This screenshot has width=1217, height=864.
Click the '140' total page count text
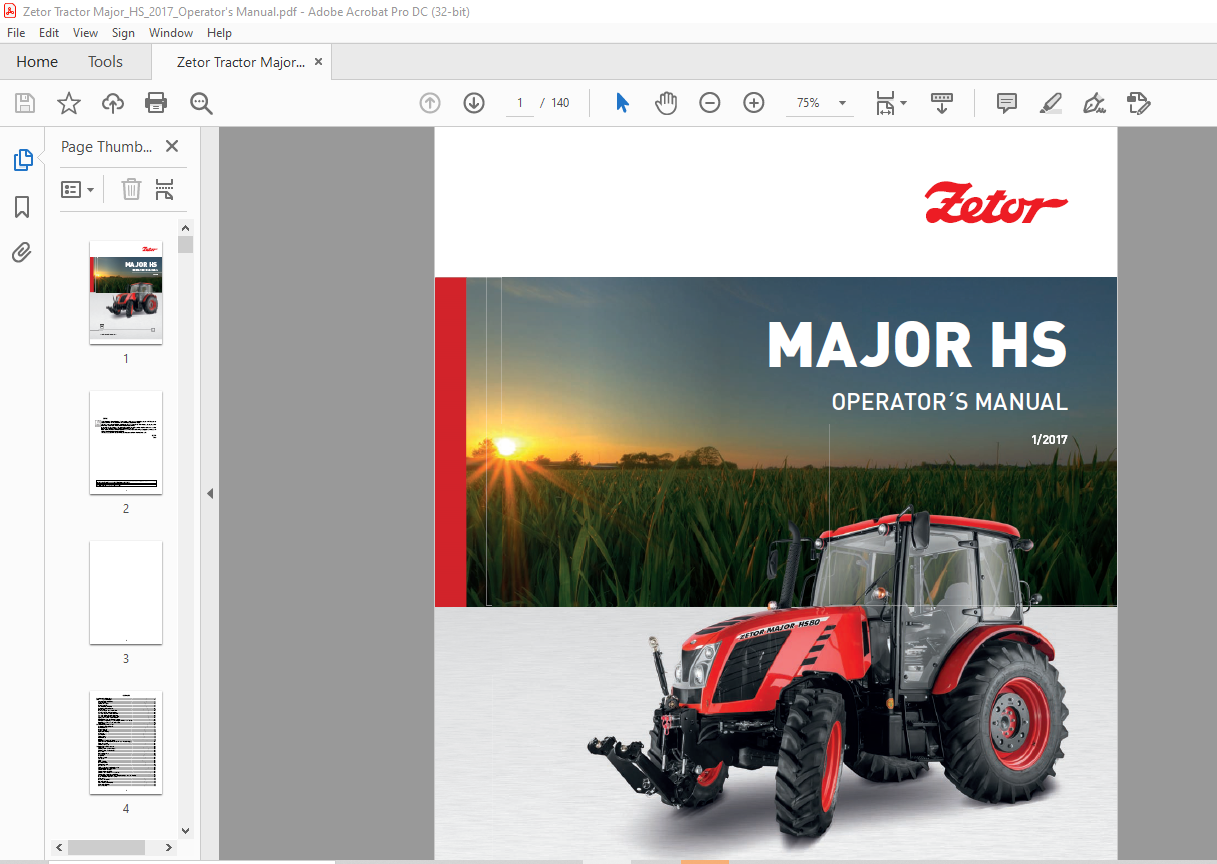pyautogui.click(x=560, y=103)
